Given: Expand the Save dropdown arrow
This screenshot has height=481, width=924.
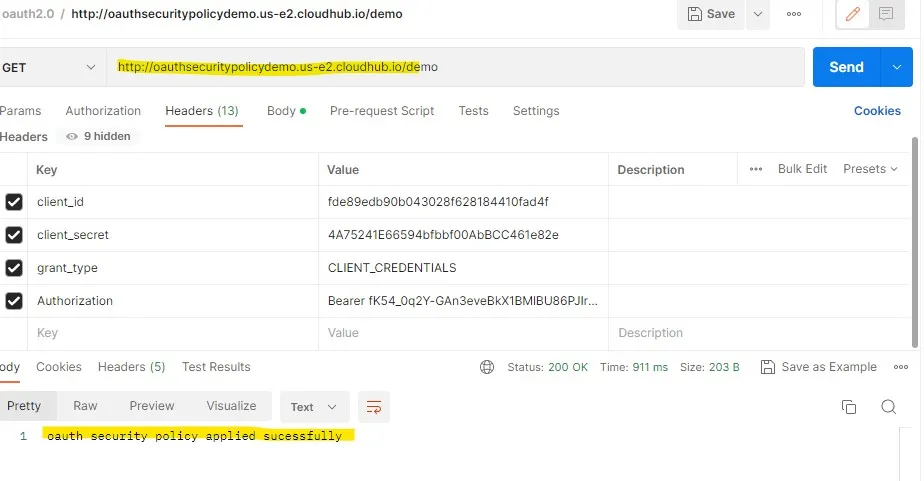Looking at the screenshot, I should click(x=758, y=14).
